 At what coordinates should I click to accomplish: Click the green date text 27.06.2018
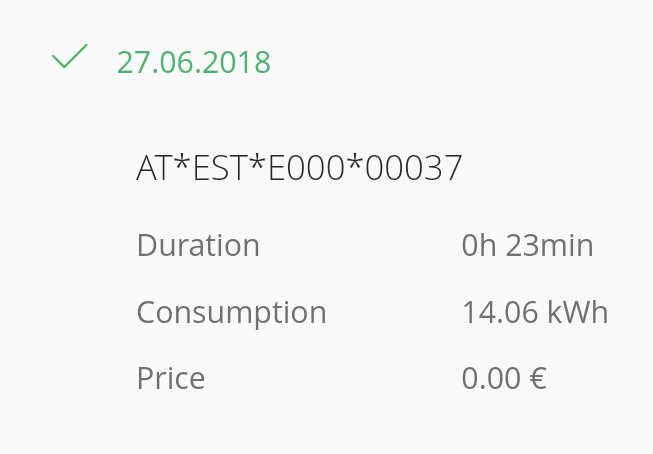(x=193, y=62)
